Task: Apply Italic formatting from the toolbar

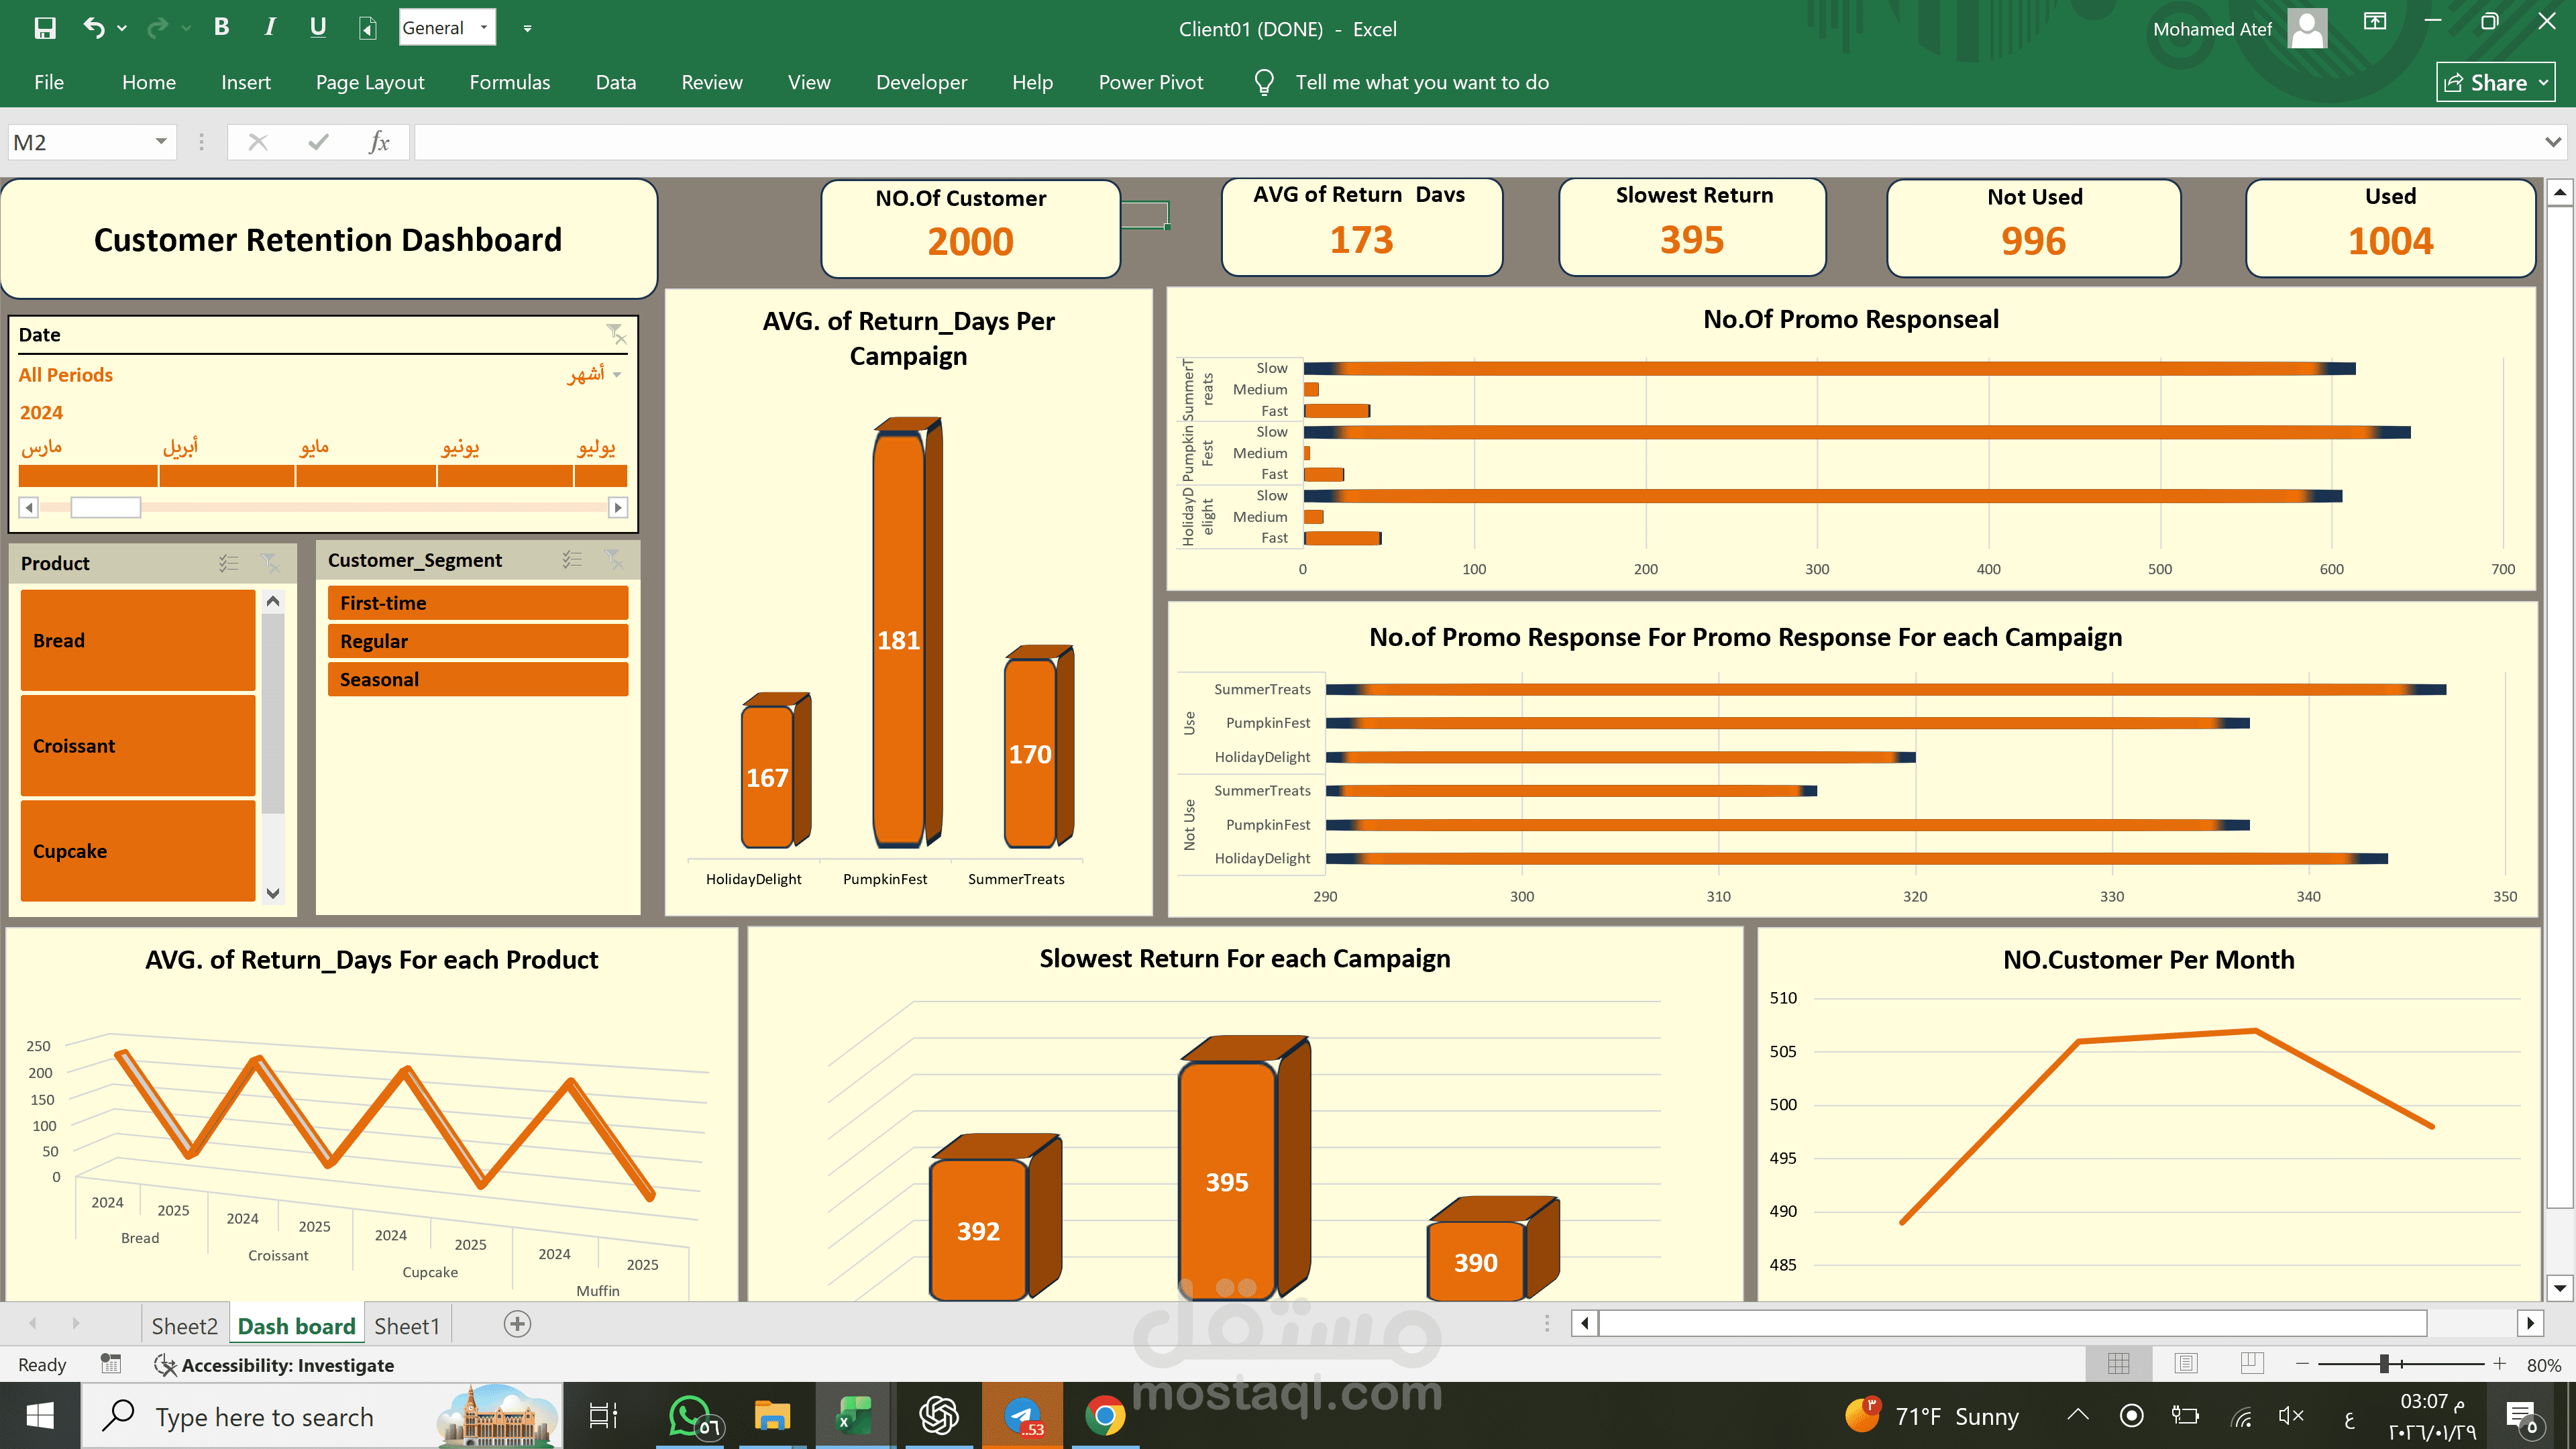Action: tap(270, 27)
